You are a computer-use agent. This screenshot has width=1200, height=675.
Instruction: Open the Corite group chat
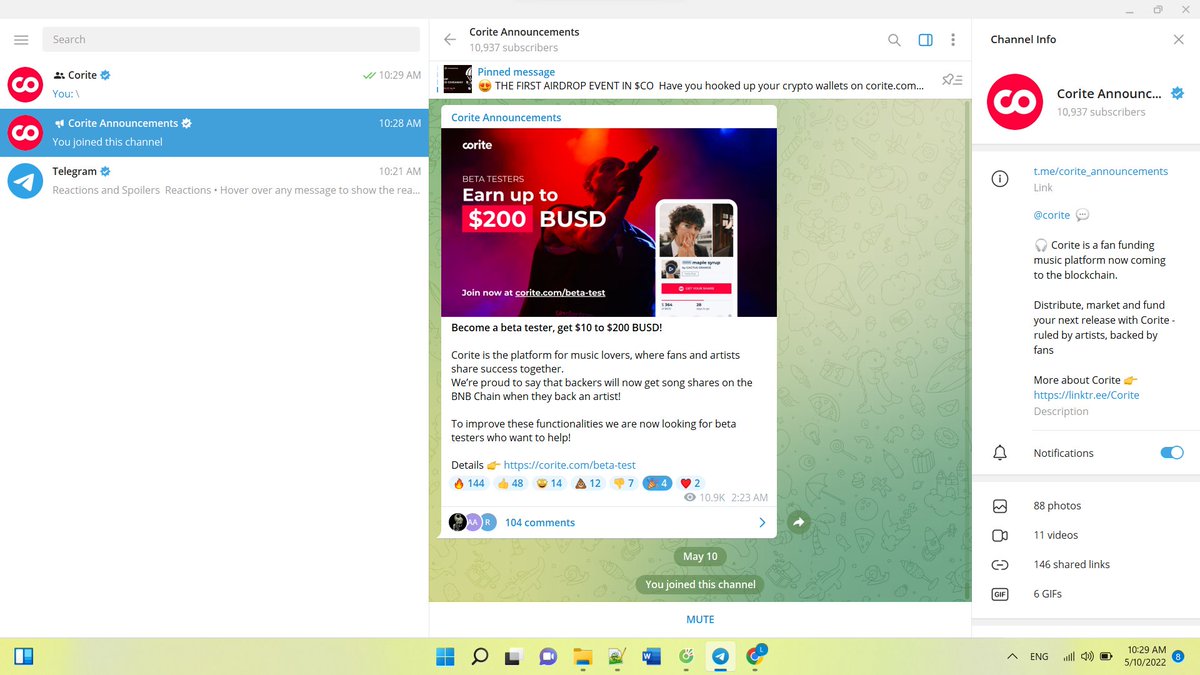click(x=214, y=84)
